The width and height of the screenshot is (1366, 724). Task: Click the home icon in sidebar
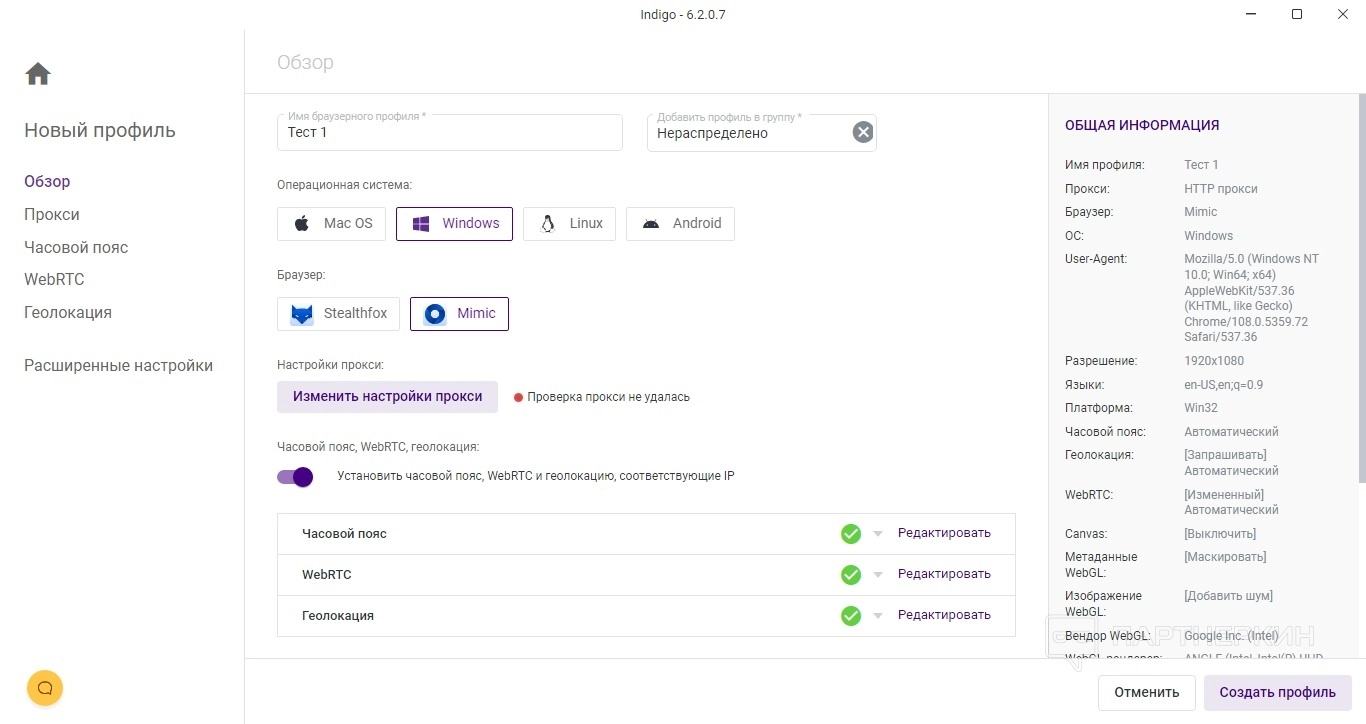pyautogui.click(x=38, y=74)
